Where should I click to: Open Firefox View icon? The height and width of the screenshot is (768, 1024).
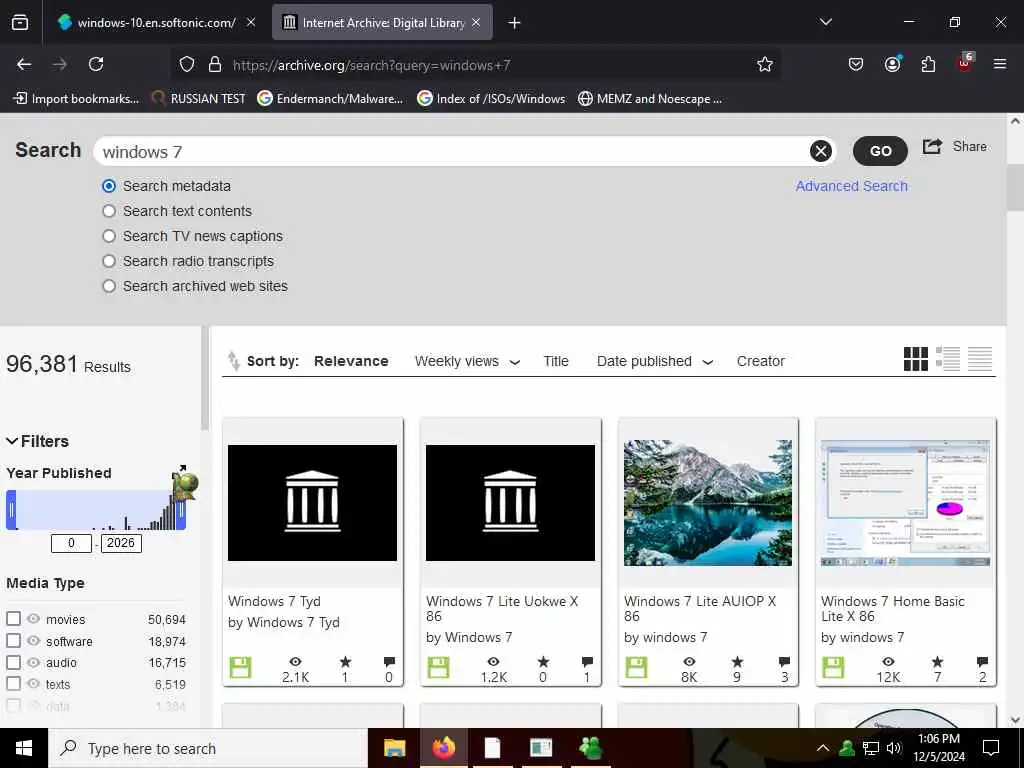(x=20, y=23)
